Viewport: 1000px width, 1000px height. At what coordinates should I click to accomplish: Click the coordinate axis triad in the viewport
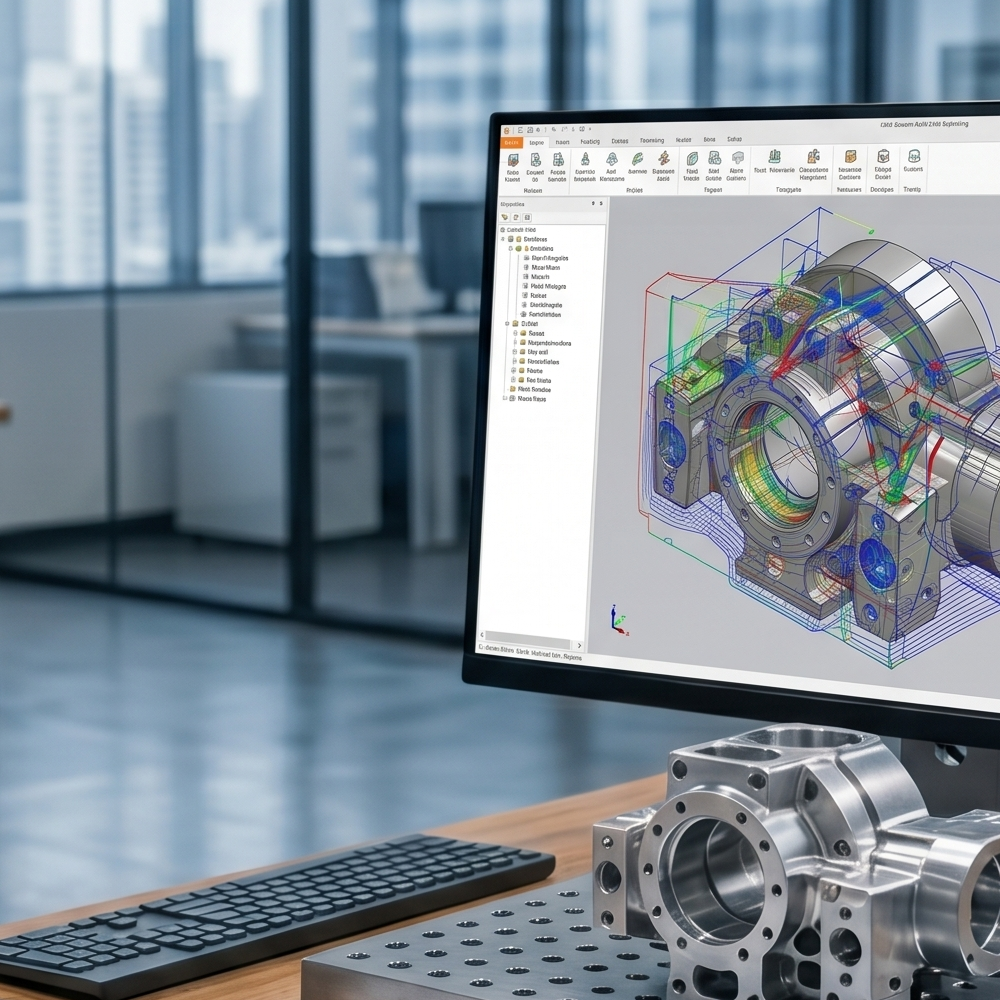pos(619,620)
